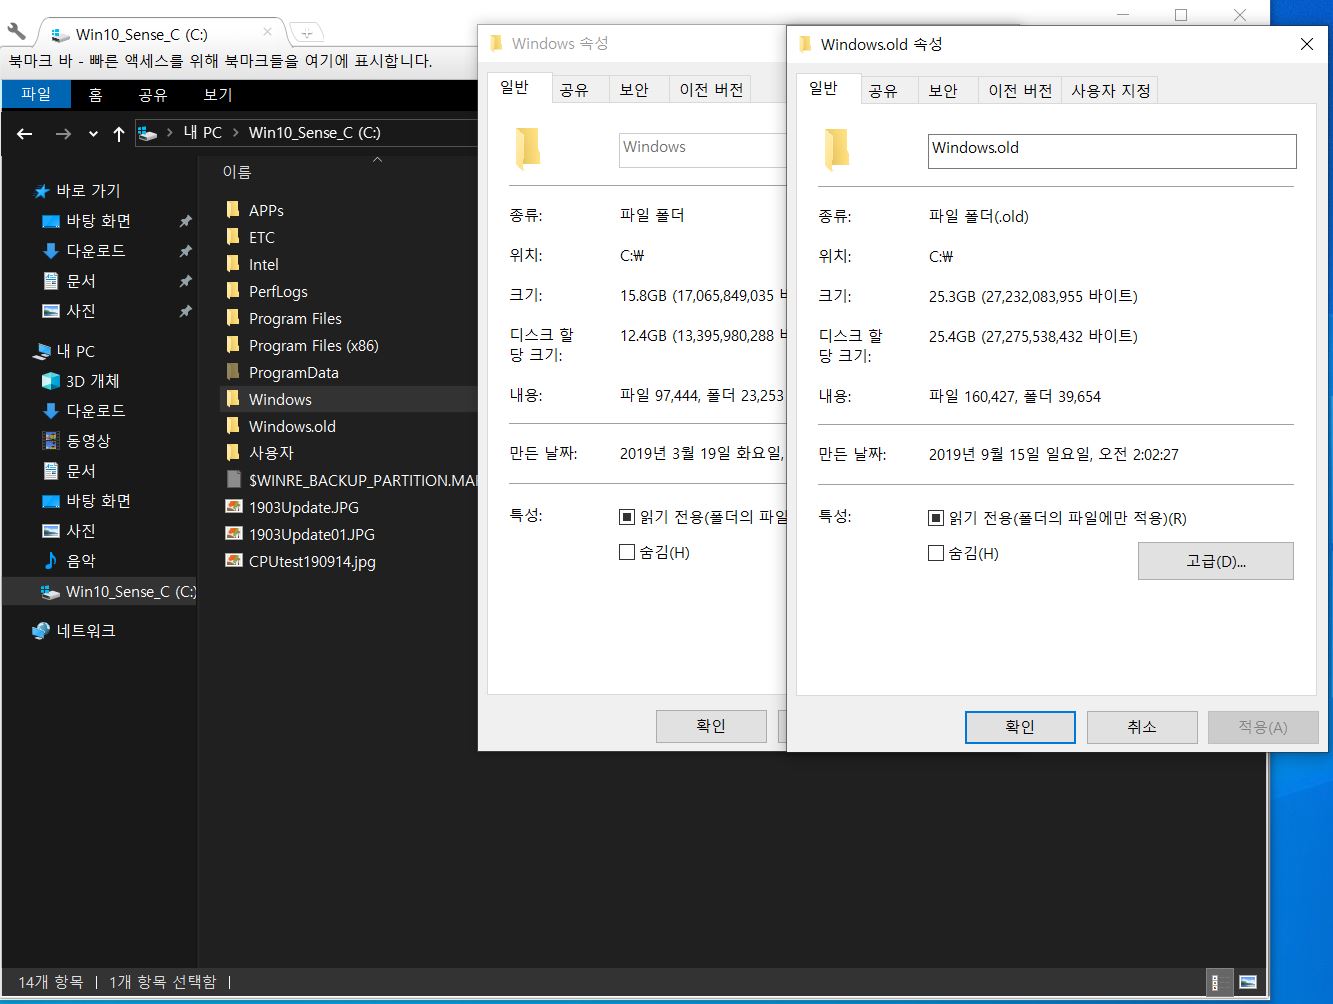
Task: Open 사용자 지정 tab in Windows.old 속성
Action: coord(1111,91)
